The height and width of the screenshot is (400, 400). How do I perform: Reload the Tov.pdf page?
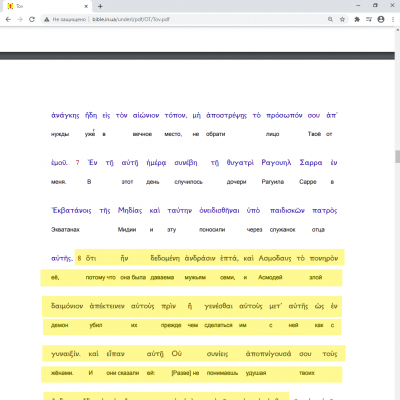[x=32, y=19]
